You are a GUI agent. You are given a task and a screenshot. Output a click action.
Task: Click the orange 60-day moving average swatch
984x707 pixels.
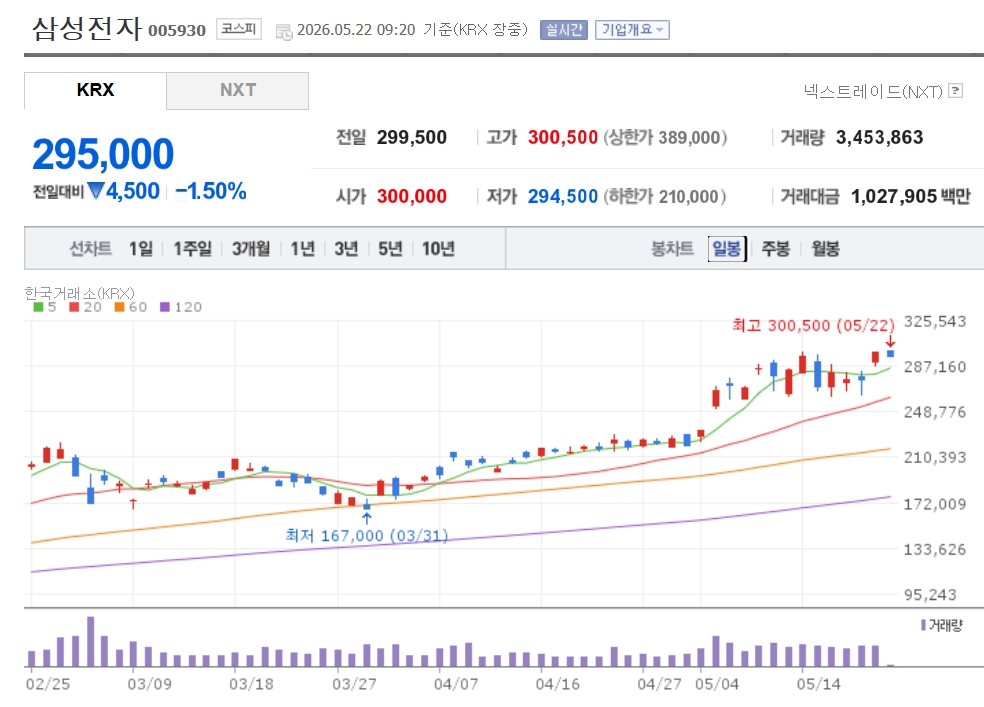point(119,307)
